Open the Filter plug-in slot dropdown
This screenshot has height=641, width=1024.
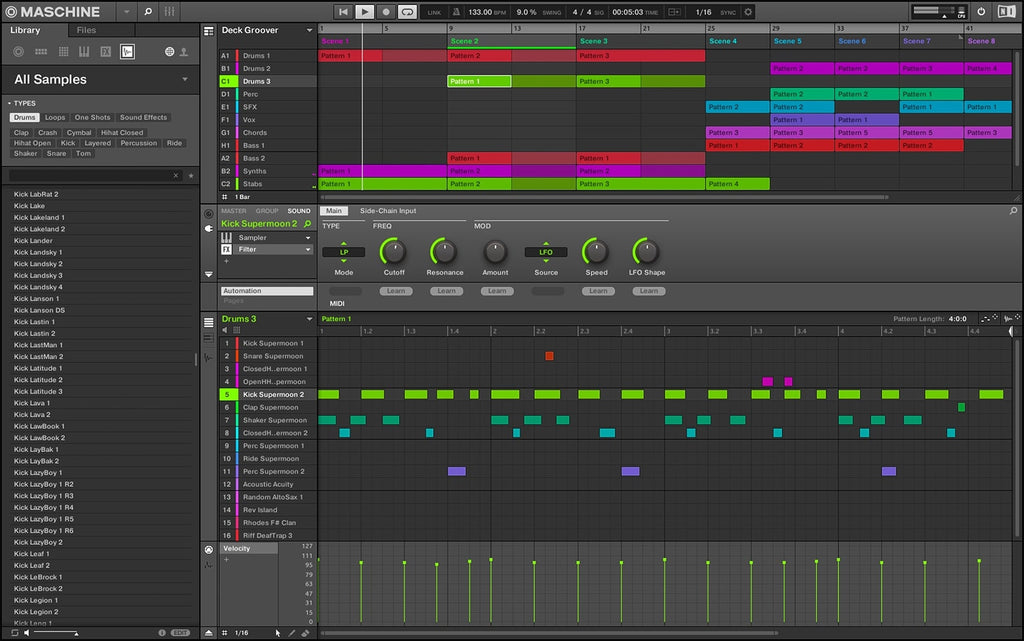click(307, 250)
